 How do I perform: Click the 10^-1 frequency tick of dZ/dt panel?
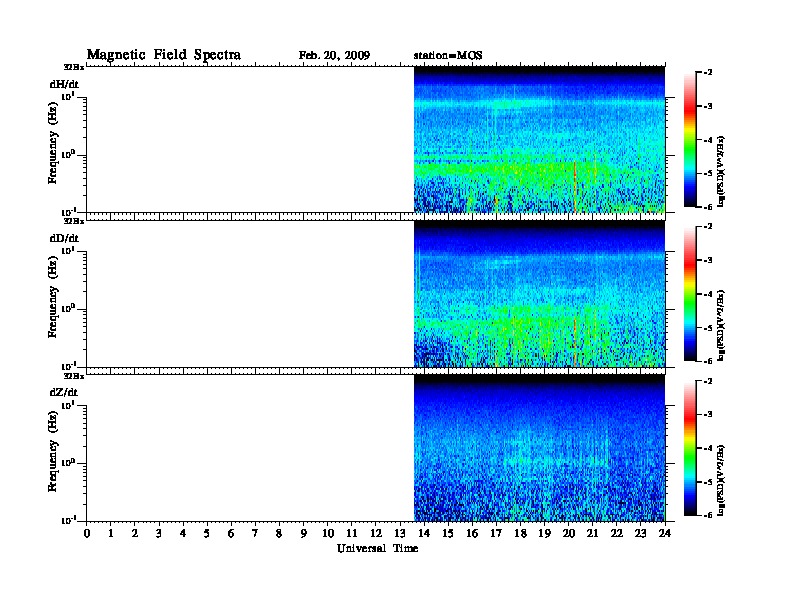[x=68, y=520]
